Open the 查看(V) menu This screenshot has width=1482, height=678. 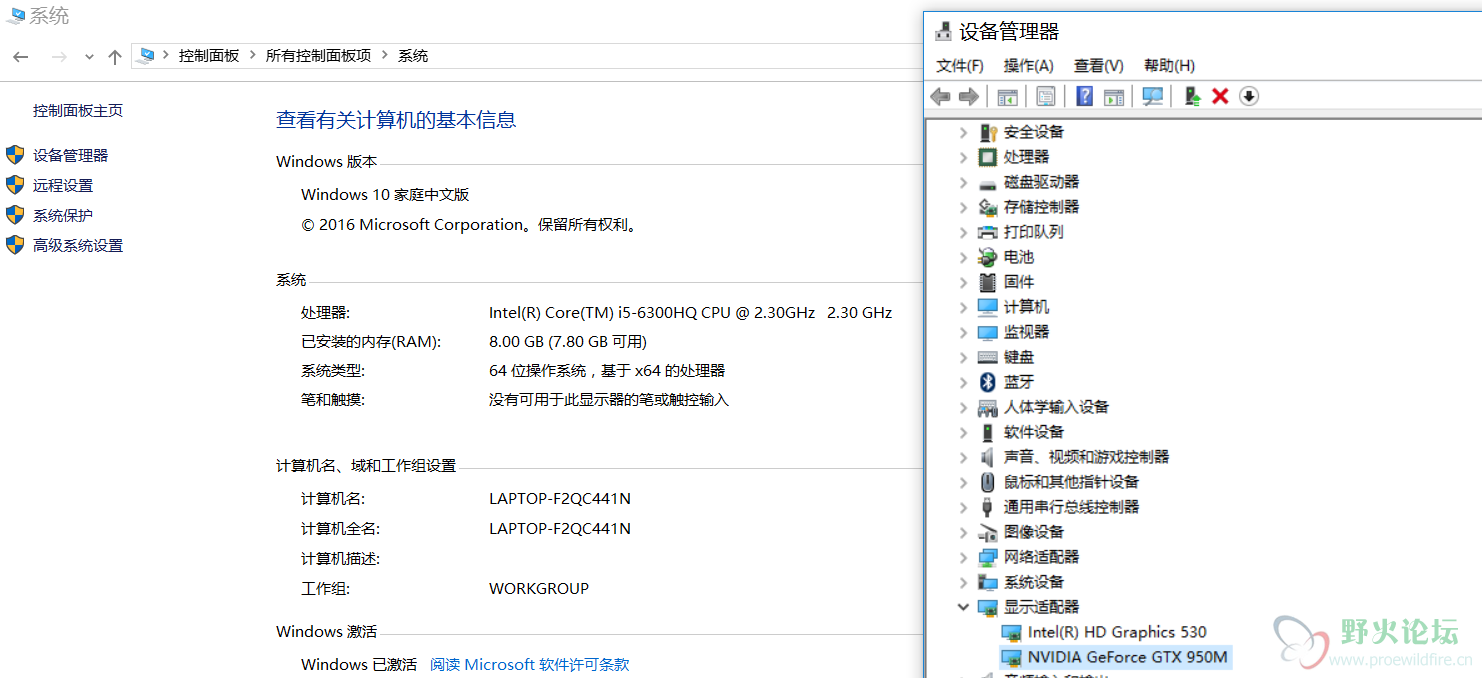pos(1099,65)
